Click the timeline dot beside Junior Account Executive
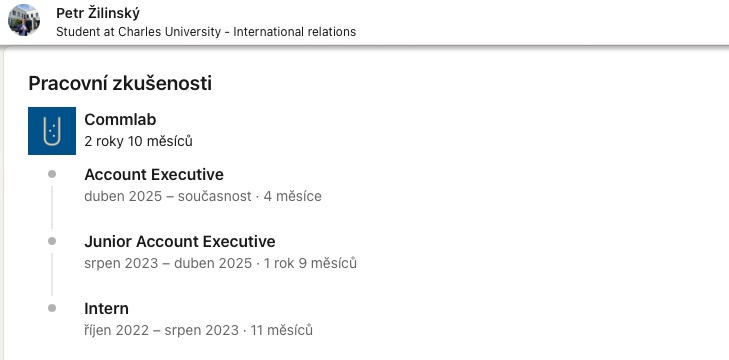The image size is (729, 360). (52, 241)
